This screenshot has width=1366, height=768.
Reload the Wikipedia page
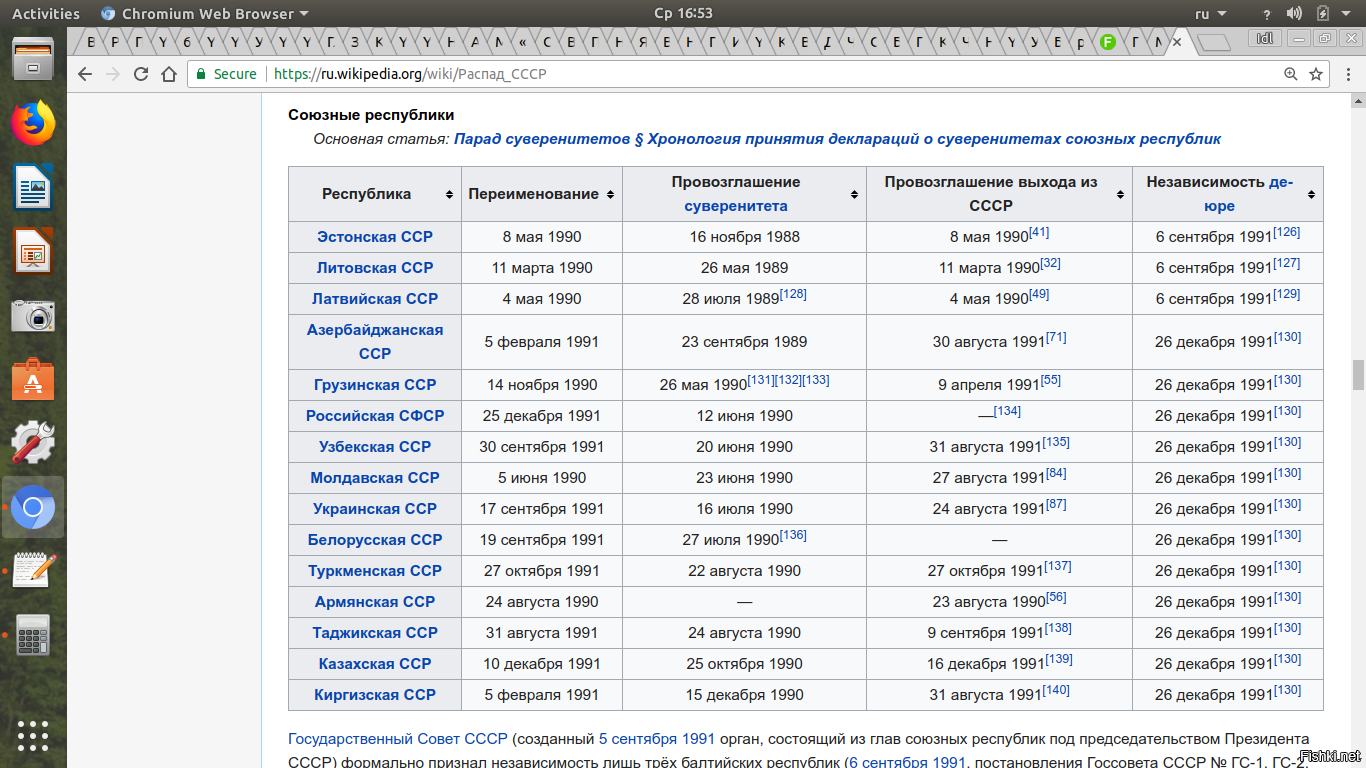pos(141,74)
